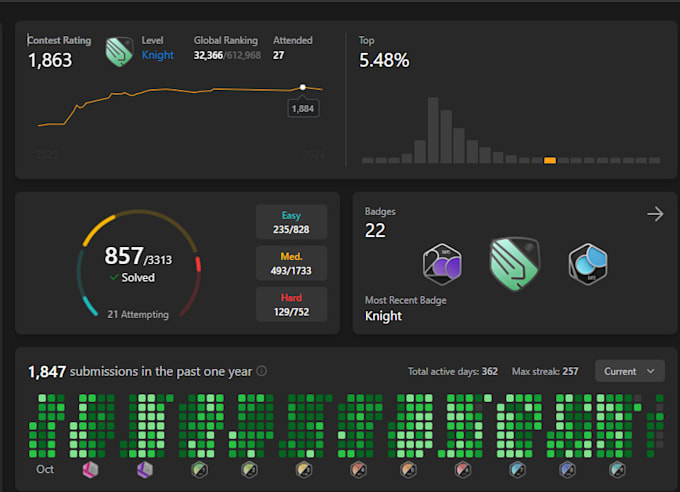Image resolution: width=680 pixels, height=492 pixels.
Task: Click the Global Ranking 32,366 value
Action: click(208, 55)
